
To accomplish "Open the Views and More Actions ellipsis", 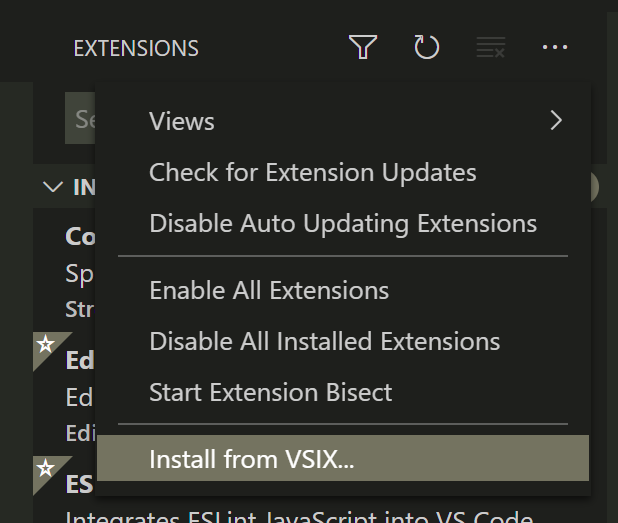I will [555, 47].
